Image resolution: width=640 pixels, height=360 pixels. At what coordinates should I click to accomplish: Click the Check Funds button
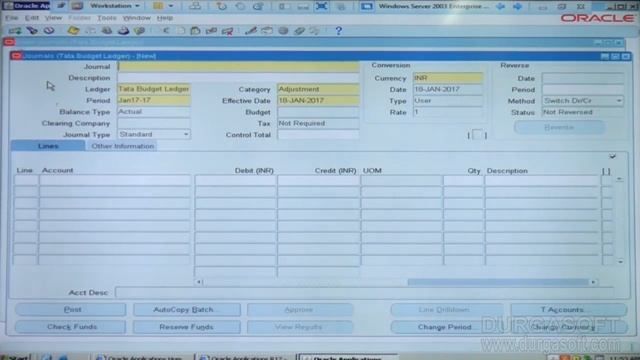click(x=71, y=327)
